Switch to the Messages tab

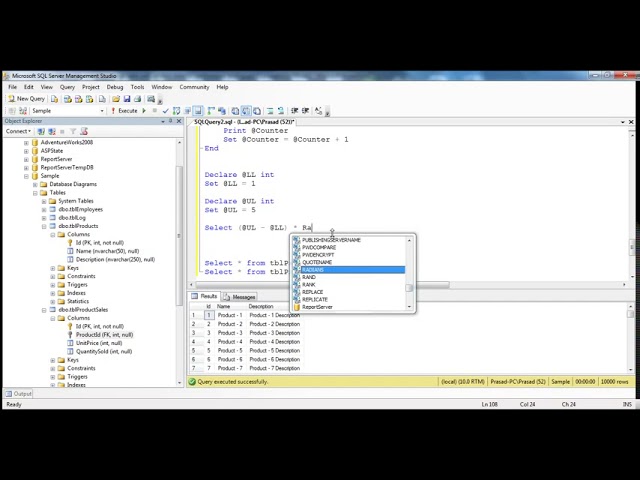[240, 297]
